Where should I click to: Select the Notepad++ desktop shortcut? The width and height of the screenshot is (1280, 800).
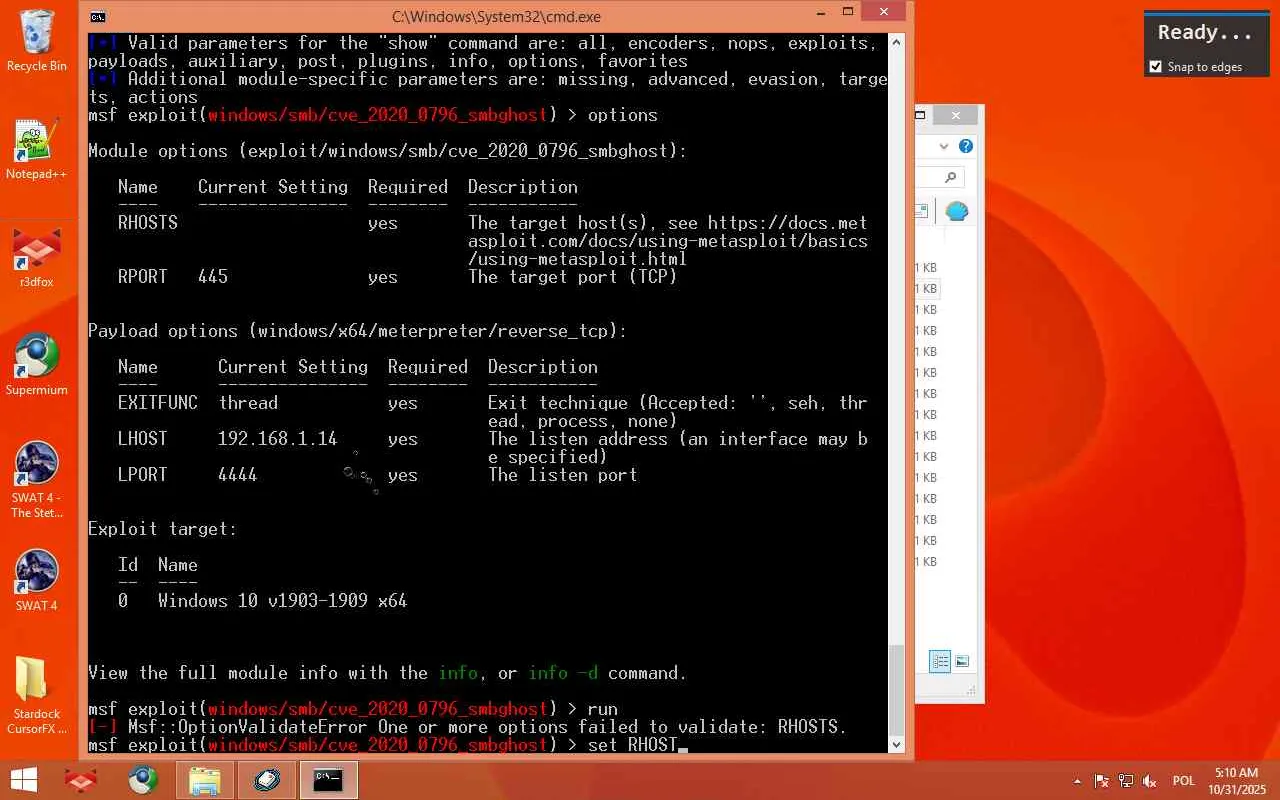[x=37, y=149]
